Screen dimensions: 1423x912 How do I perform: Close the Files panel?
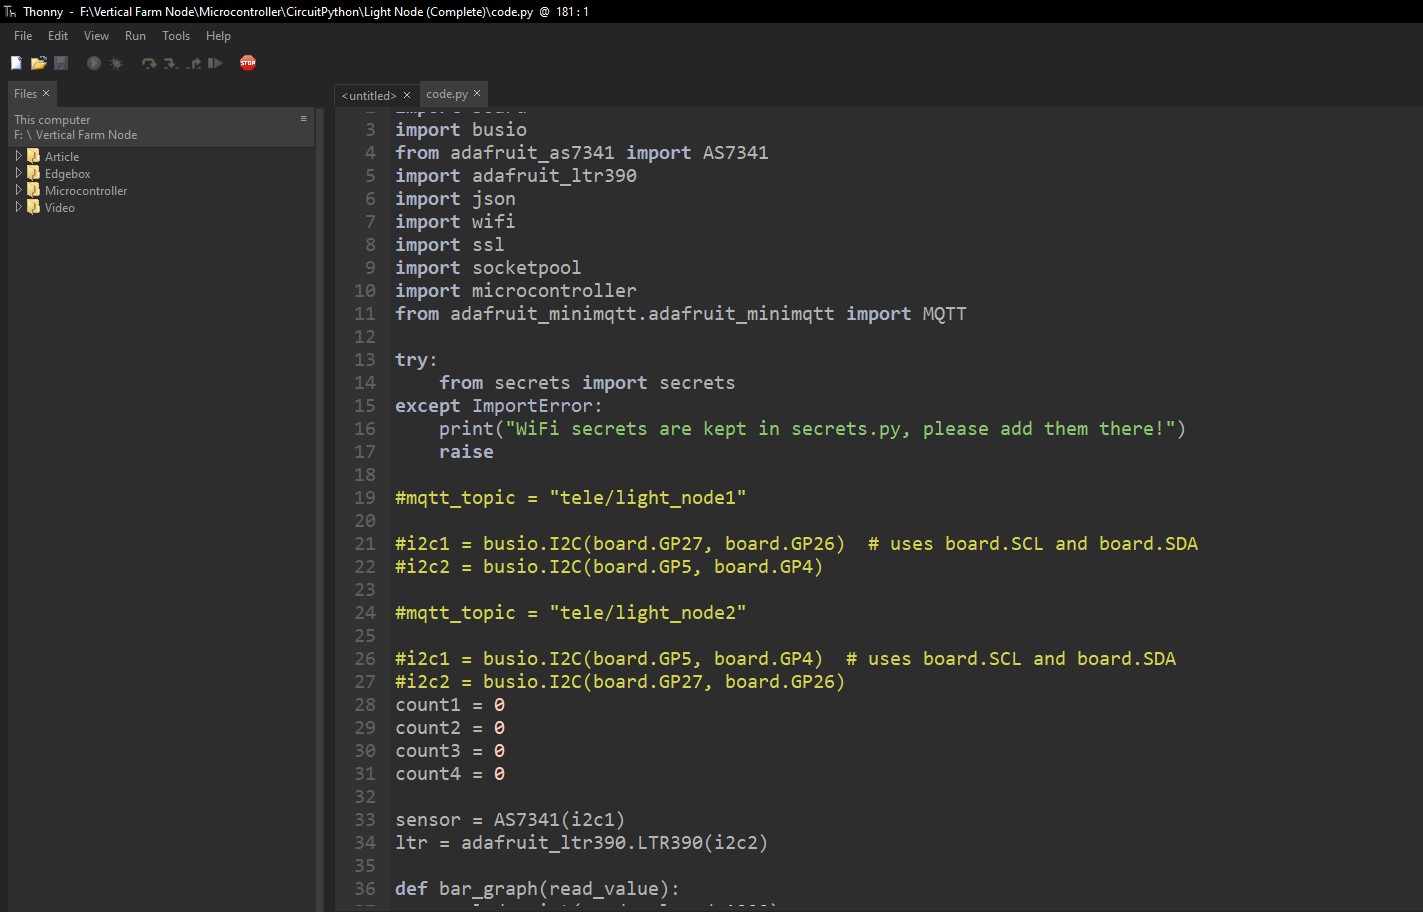[x=46, y=93]
